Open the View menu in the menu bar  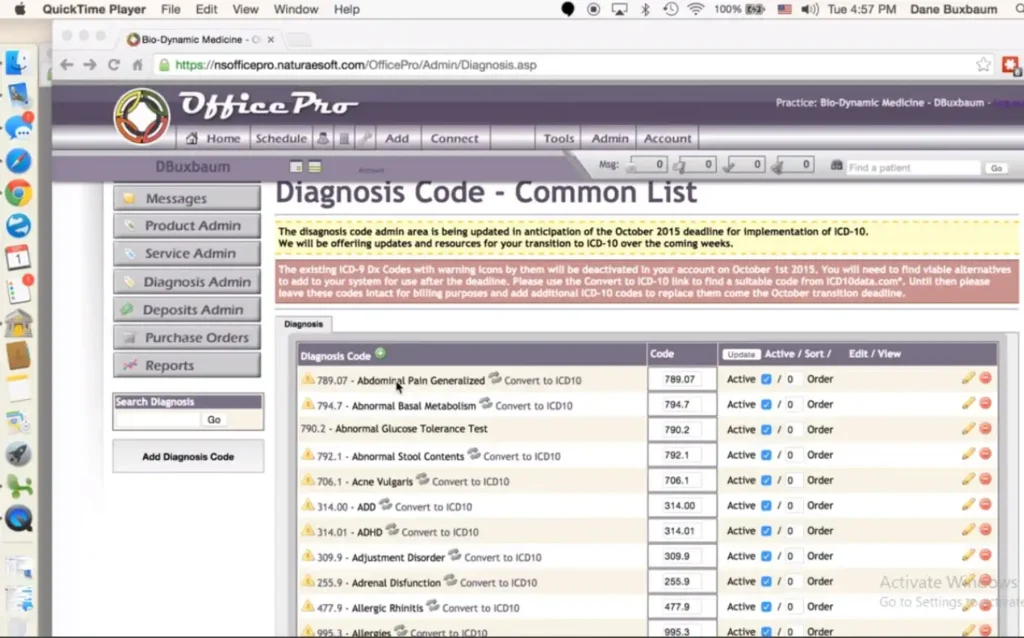245,9
